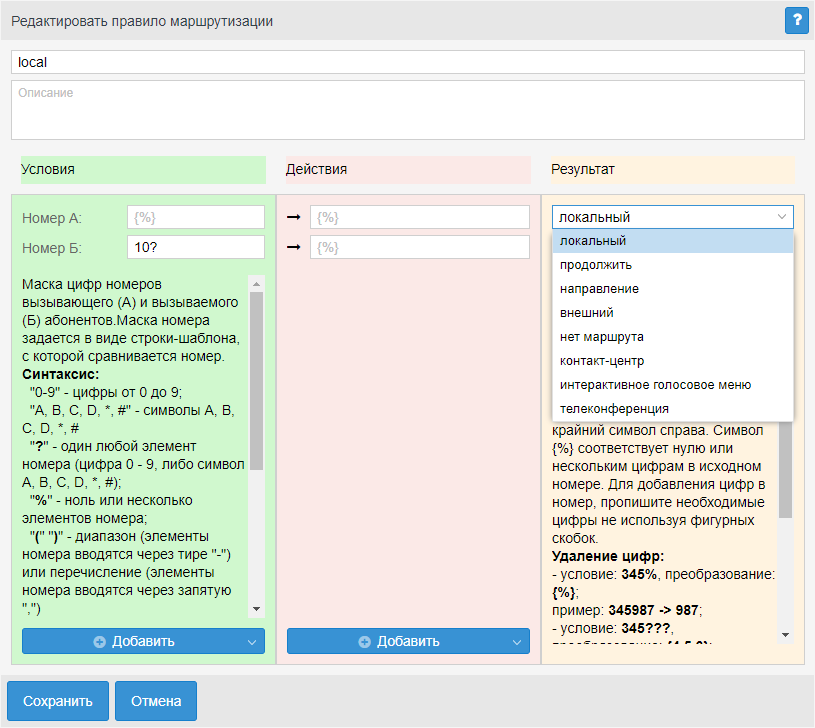Click plus icon on actions Добавить button
Screen dimensions: 815x728
point(364,642)
